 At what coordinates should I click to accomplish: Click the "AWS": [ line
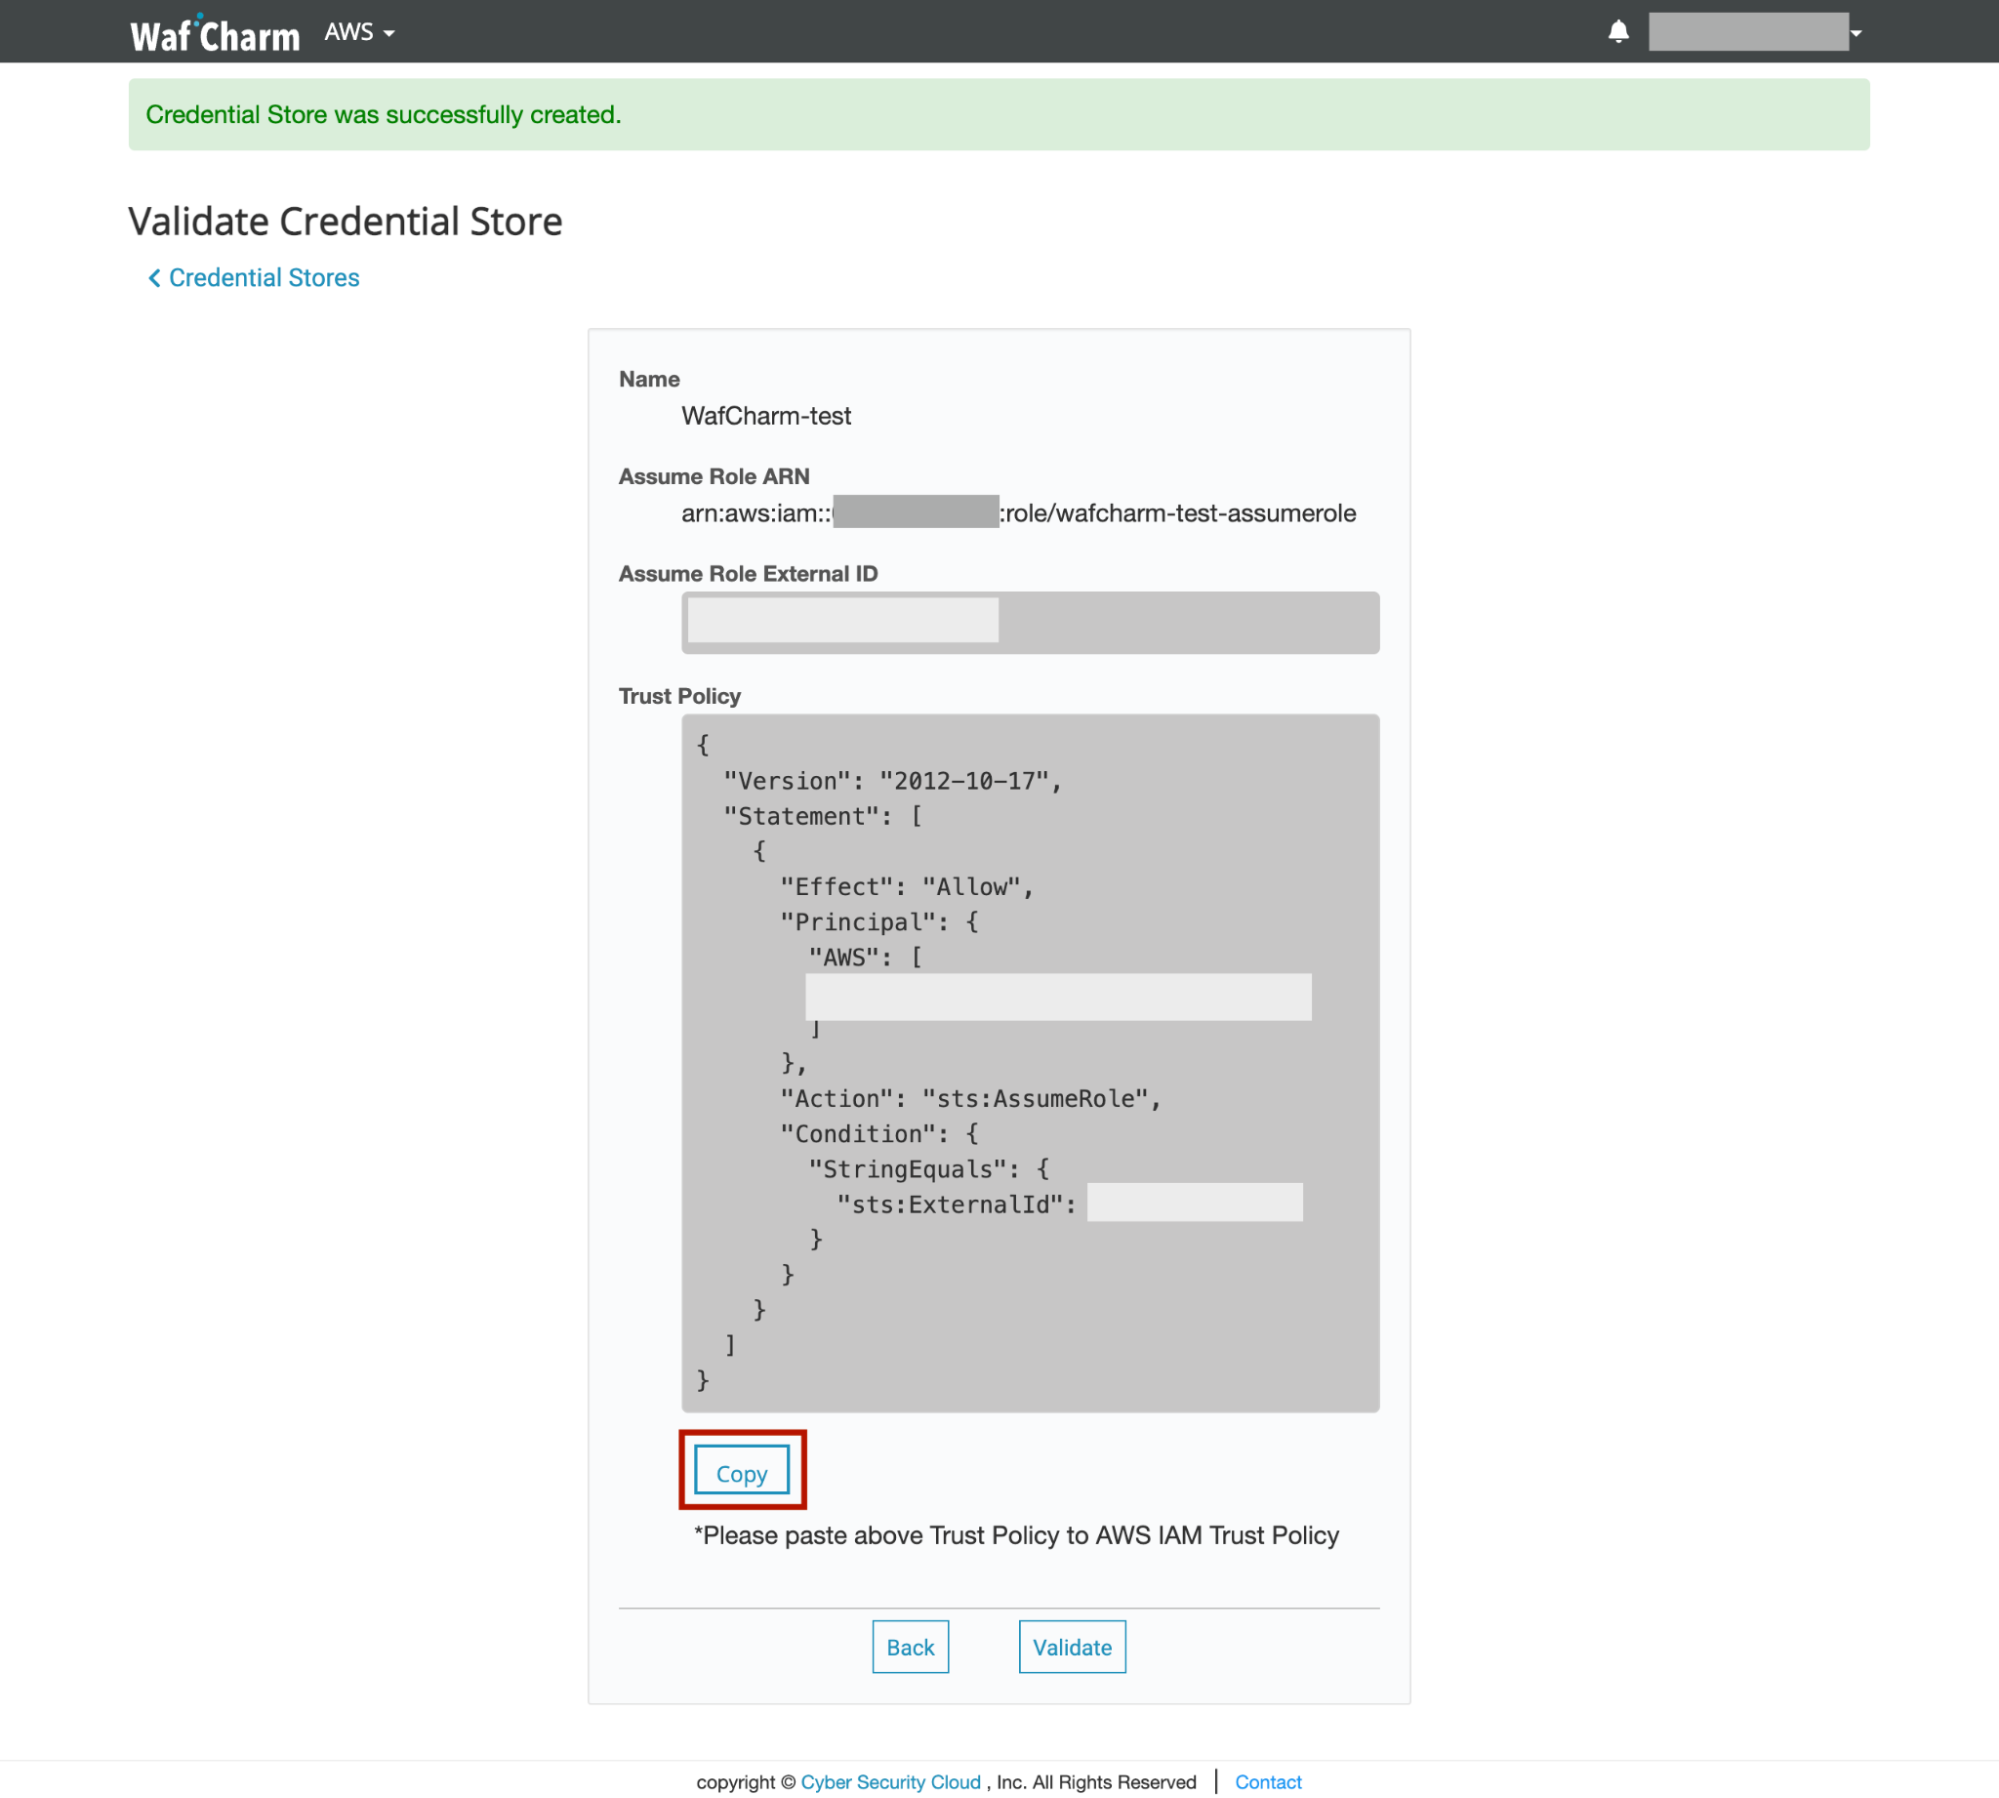pos(865,957)
